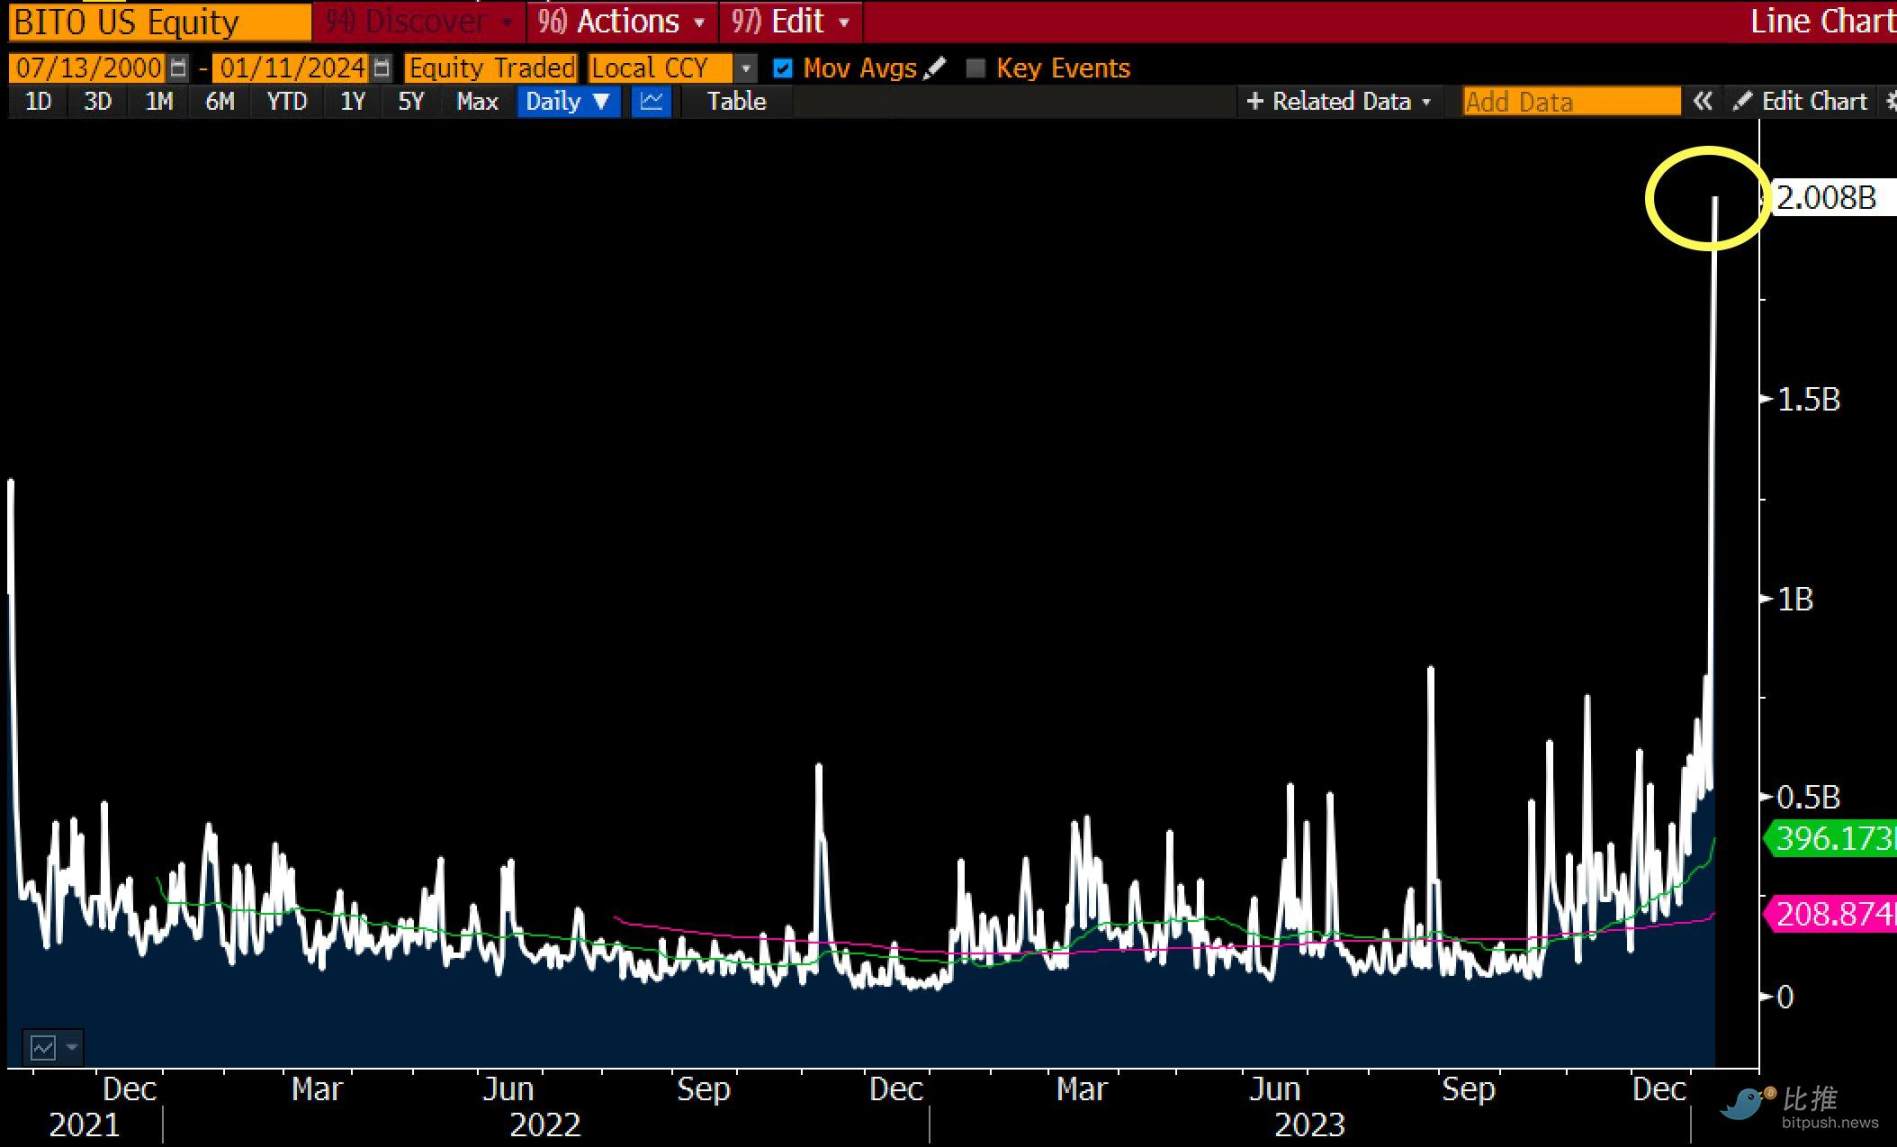This screenshot has width=1897, height=1147.
Task: Click the pencil icon beside Mov Avgs
Action: pyautogui.click(x=935, y=68)
